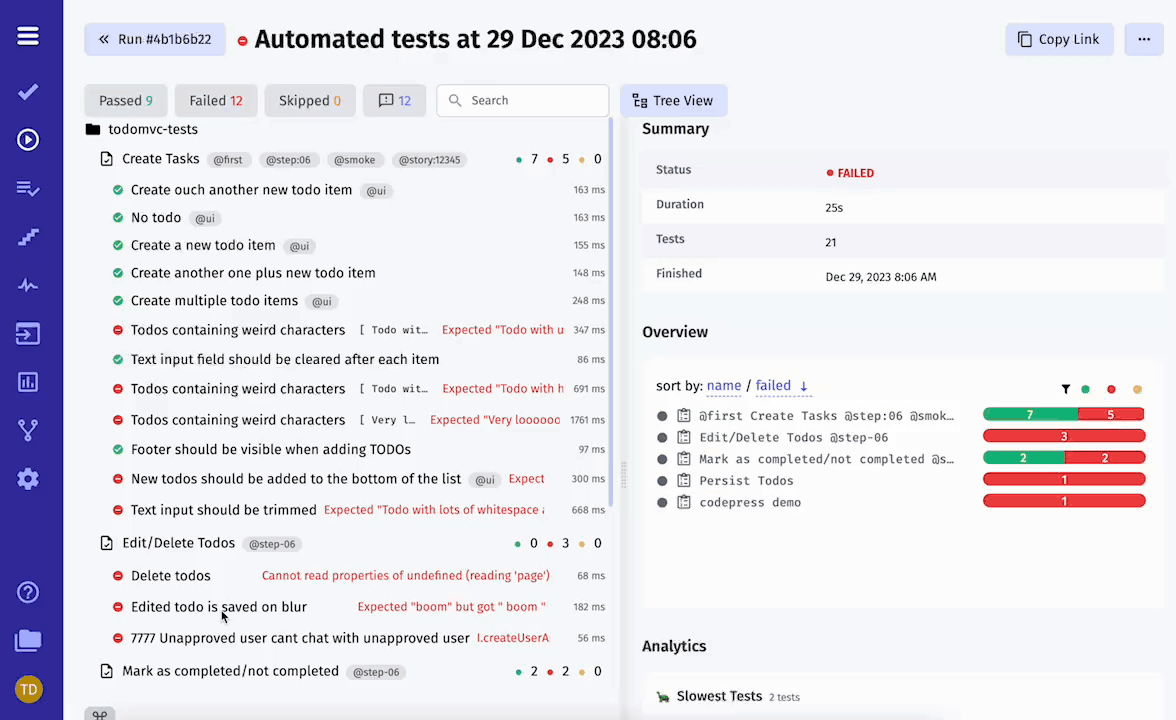Click the Copy Link button
The height and width of the screenshot is (720, 1176).
[1059, 39]
